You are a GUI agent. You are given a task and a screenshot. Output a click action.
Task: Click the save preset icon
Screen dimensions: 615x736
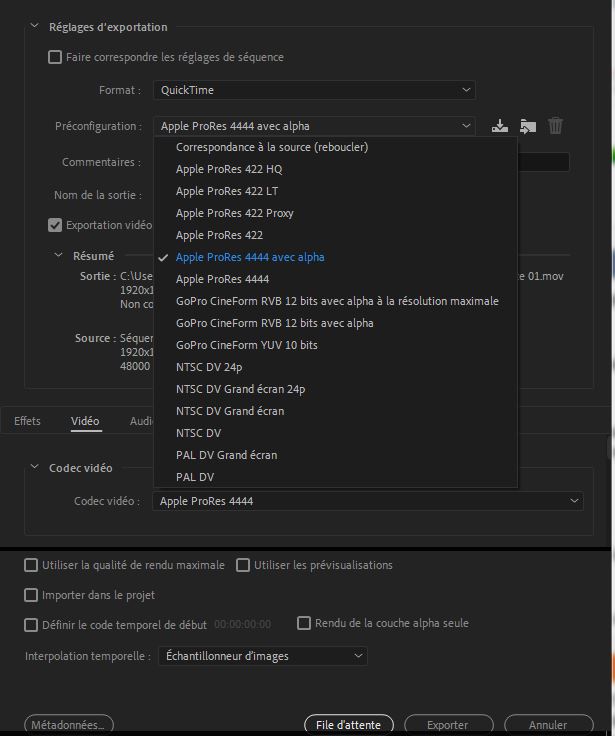(x=500, y=126)
